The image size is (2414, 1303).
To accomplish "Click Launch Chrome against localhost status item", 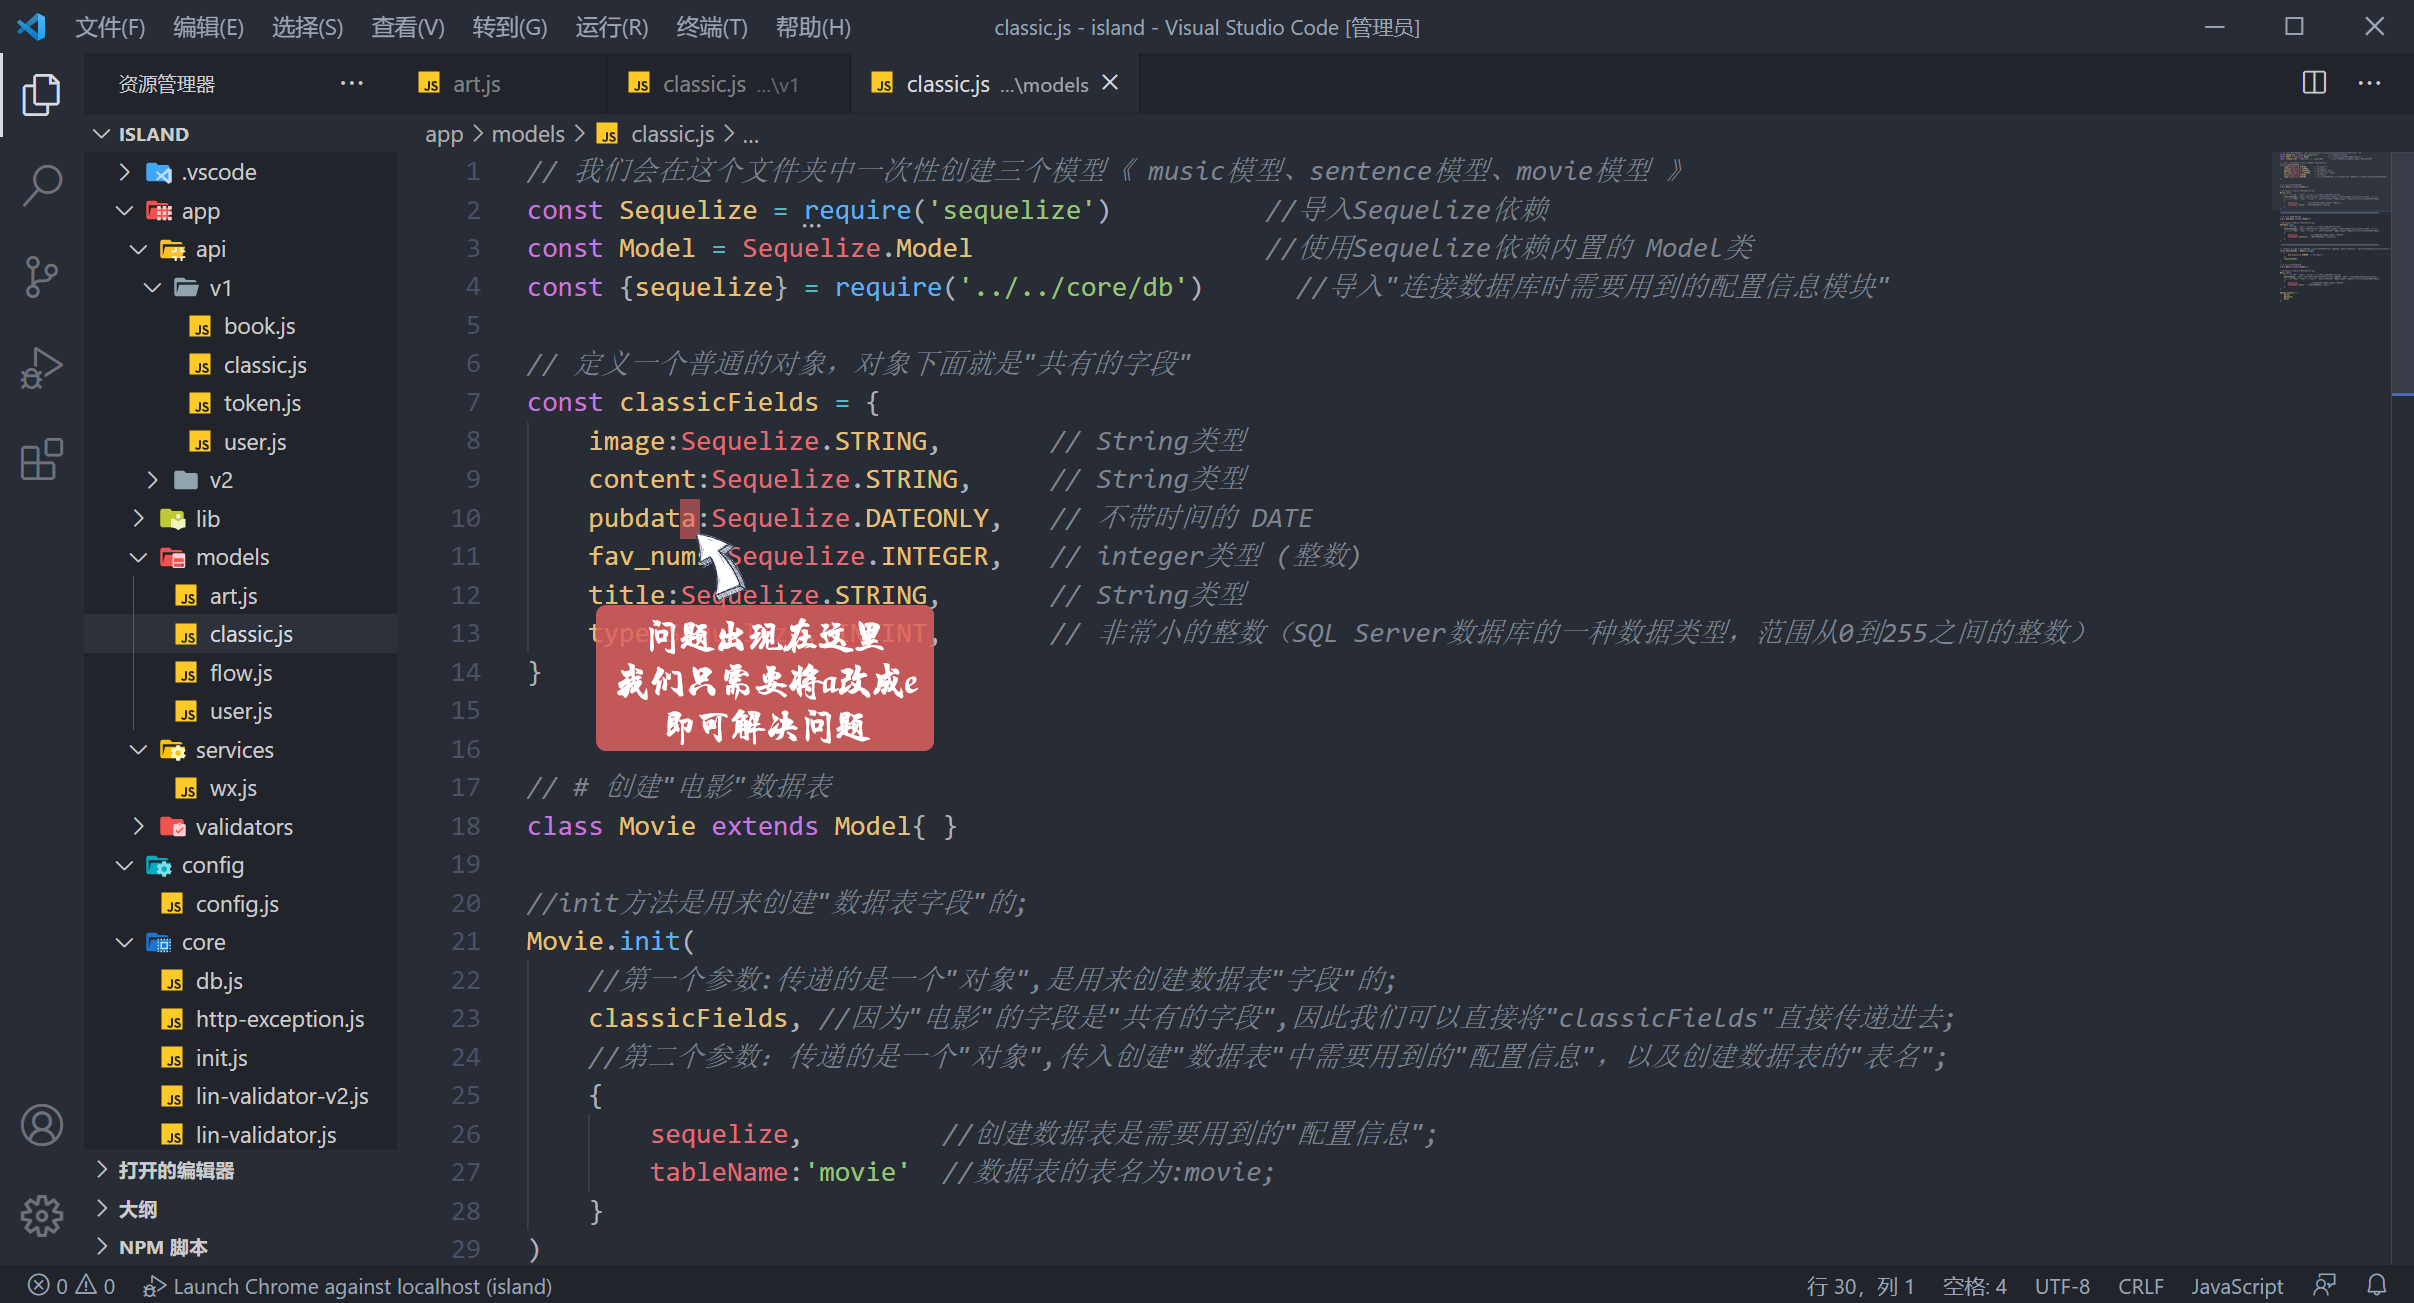I will [x=348, y=1286].
